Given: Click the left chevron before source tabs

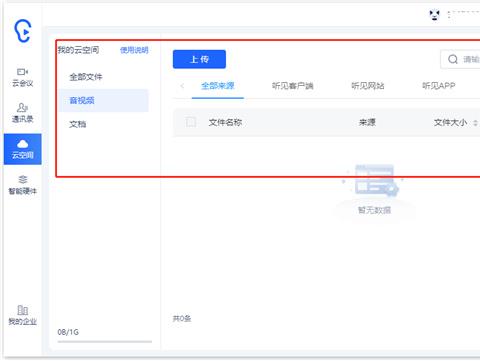Looking at the screenshot, I should pyautogui.click(x=182, y=86).
